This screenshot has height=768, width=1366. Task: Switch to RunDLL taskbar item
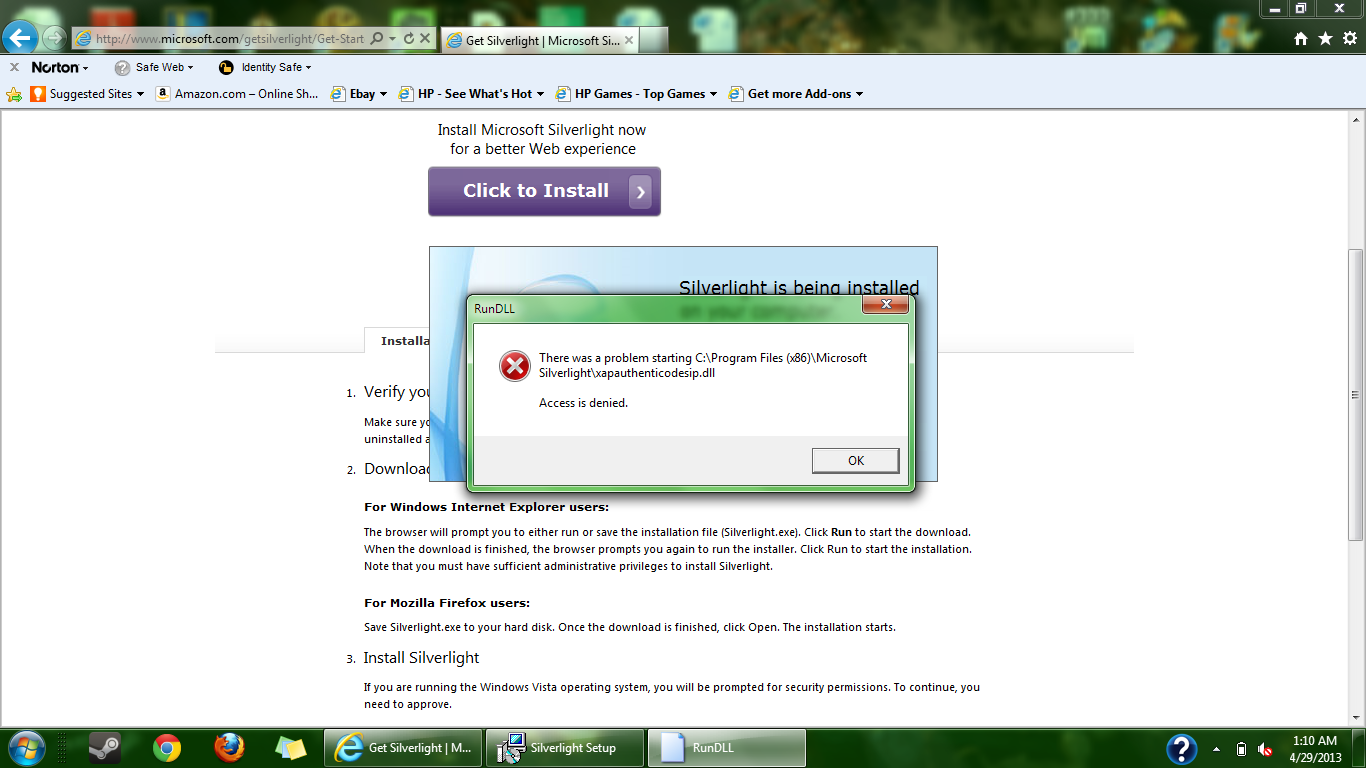coord(727,748)
